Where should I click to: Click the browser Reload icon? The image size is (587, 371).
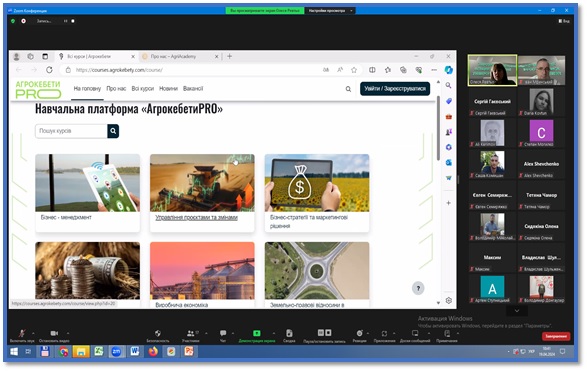pos(49,70)
